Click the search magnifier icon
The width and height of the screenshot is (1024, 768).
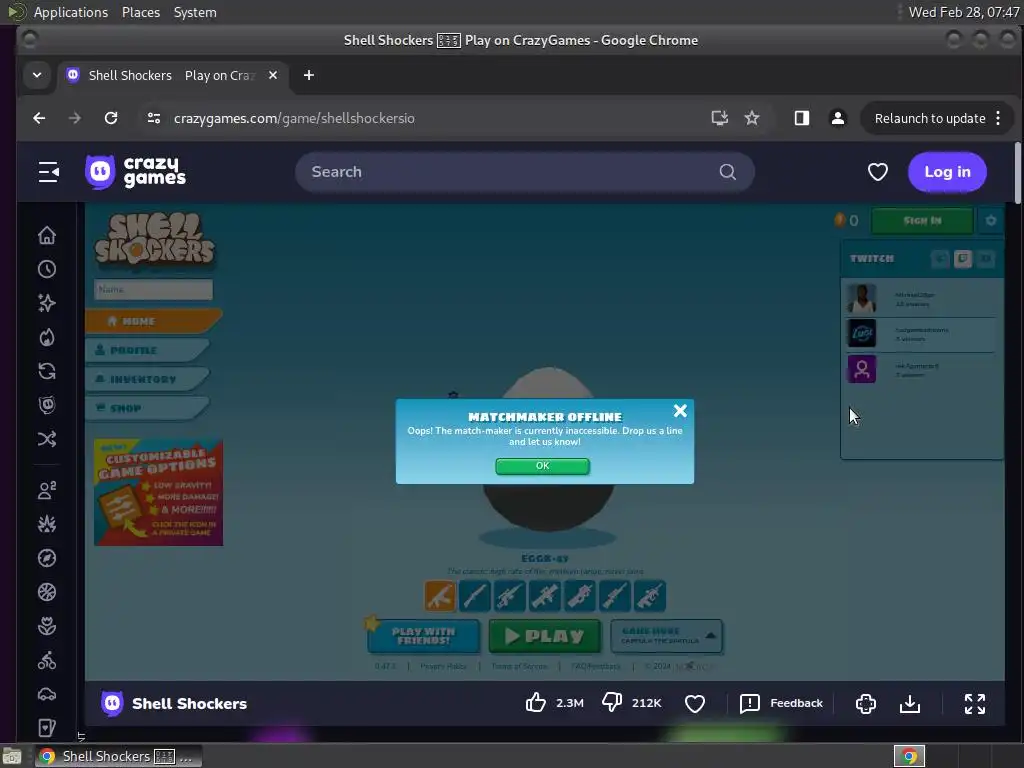[x=728, y=172]
